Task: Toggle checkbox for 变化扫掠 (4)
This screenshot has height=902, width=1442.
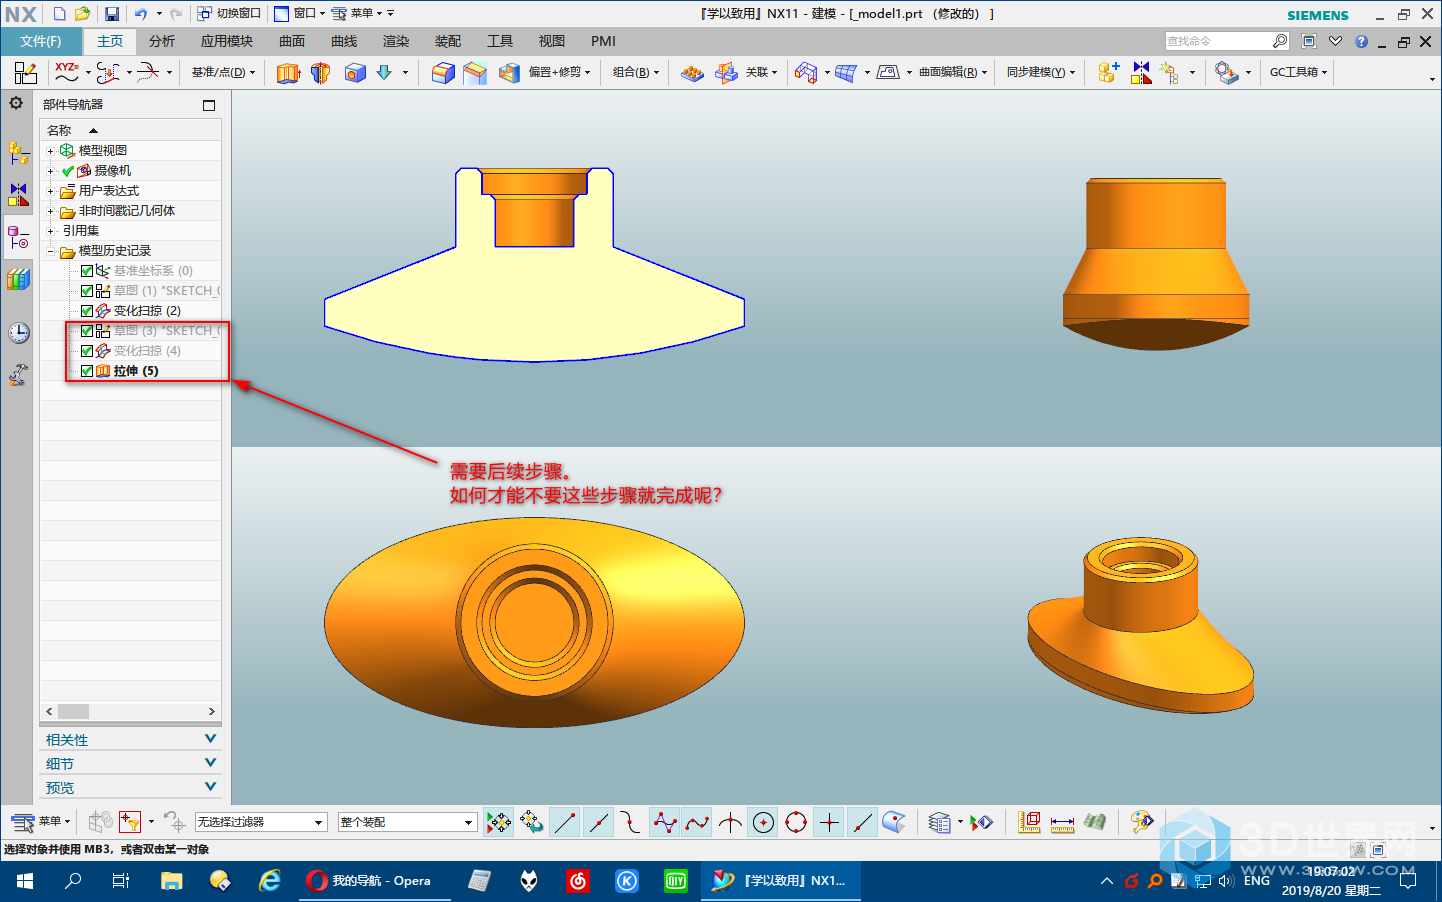Action: click(x=87, y=351)
